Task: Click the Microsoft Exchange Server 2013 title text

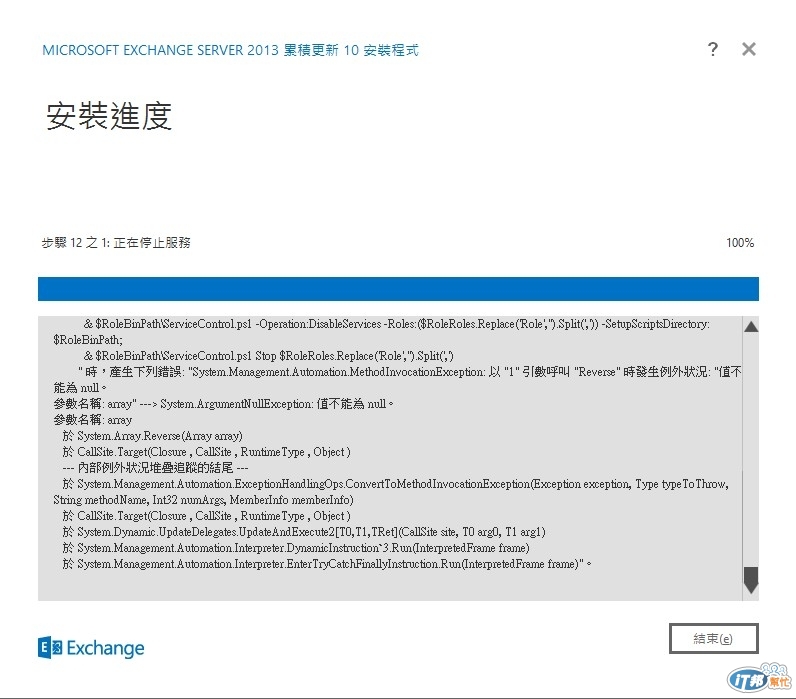Action: pos(230,50)
